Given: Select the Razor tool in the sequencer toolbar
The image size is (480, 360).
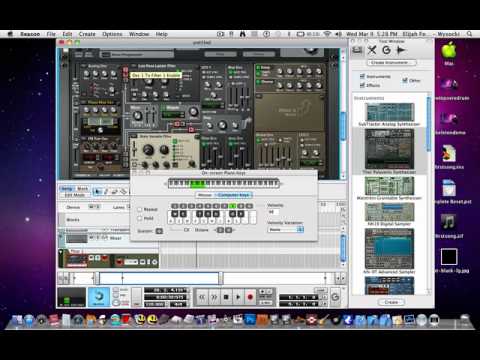Looking at the screenshot, I should point(123,191).
